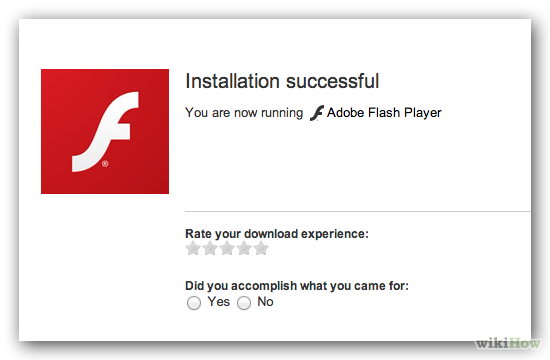
Task: Click the white letter f inside the red logo
Action: pos(105,132)
